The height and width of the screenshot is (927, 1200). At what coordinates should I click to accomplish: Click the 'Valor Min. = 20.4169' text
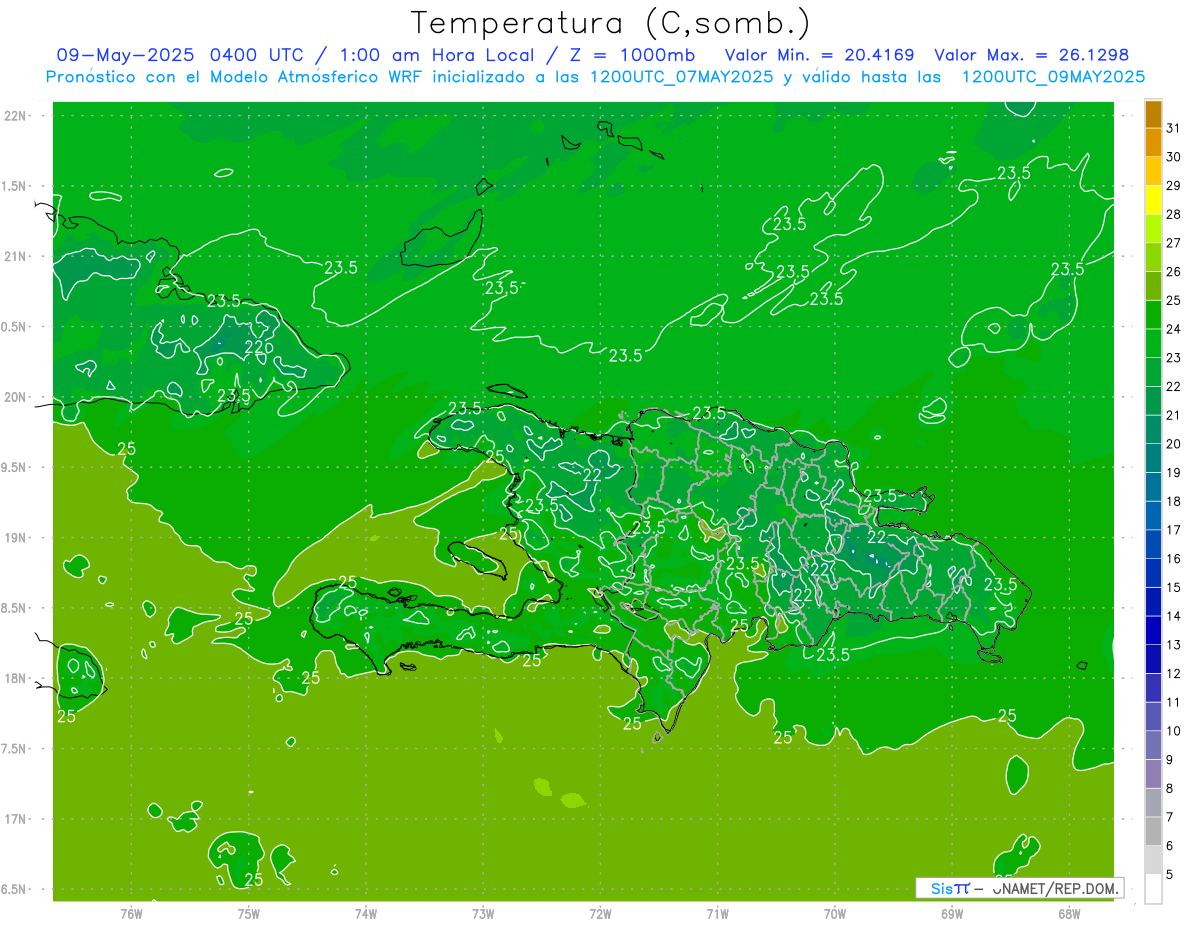tap(820, 55)
